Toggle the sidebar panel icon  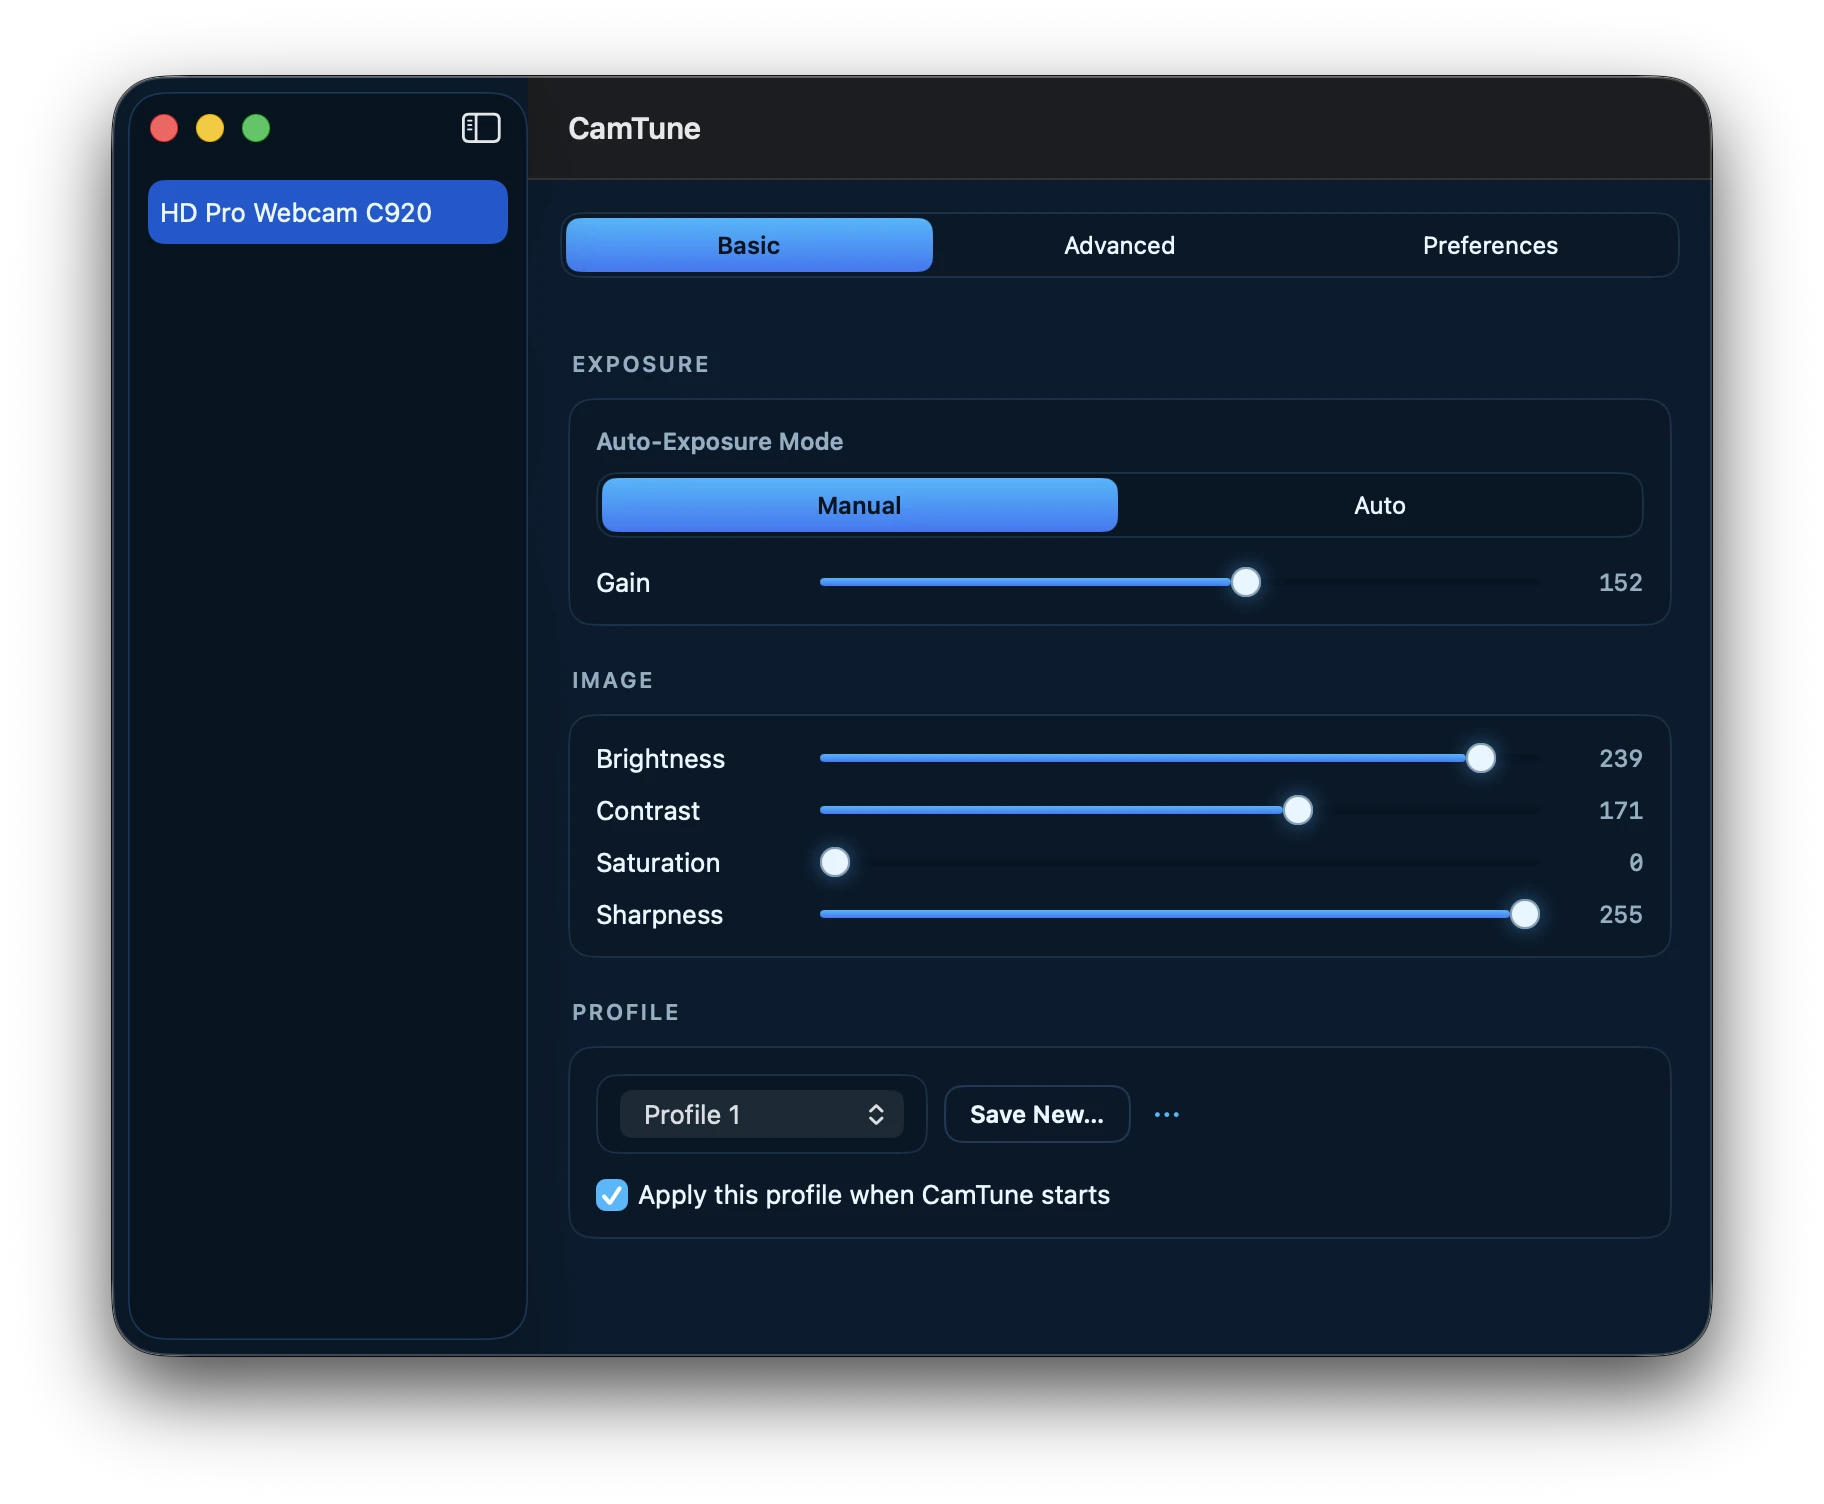pyautogui.click(x=481, y=128)
